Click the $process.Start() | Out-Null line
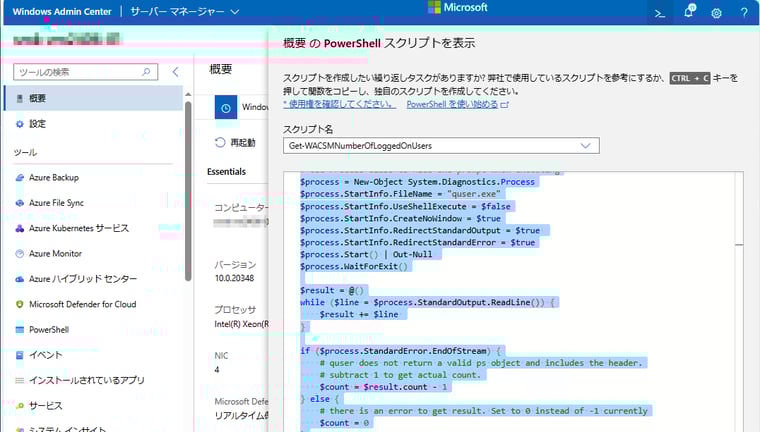 click(x=366, y=254)
